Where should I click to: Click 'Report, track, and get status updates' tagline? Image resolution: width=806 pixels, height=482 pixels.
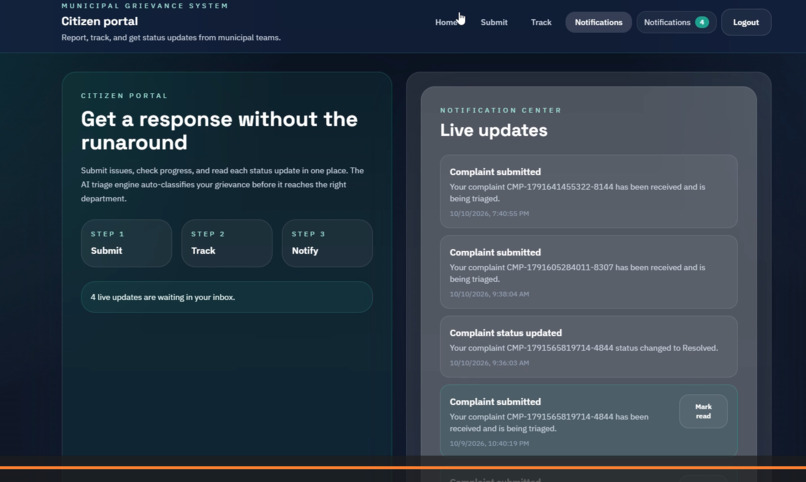(171, 38)
